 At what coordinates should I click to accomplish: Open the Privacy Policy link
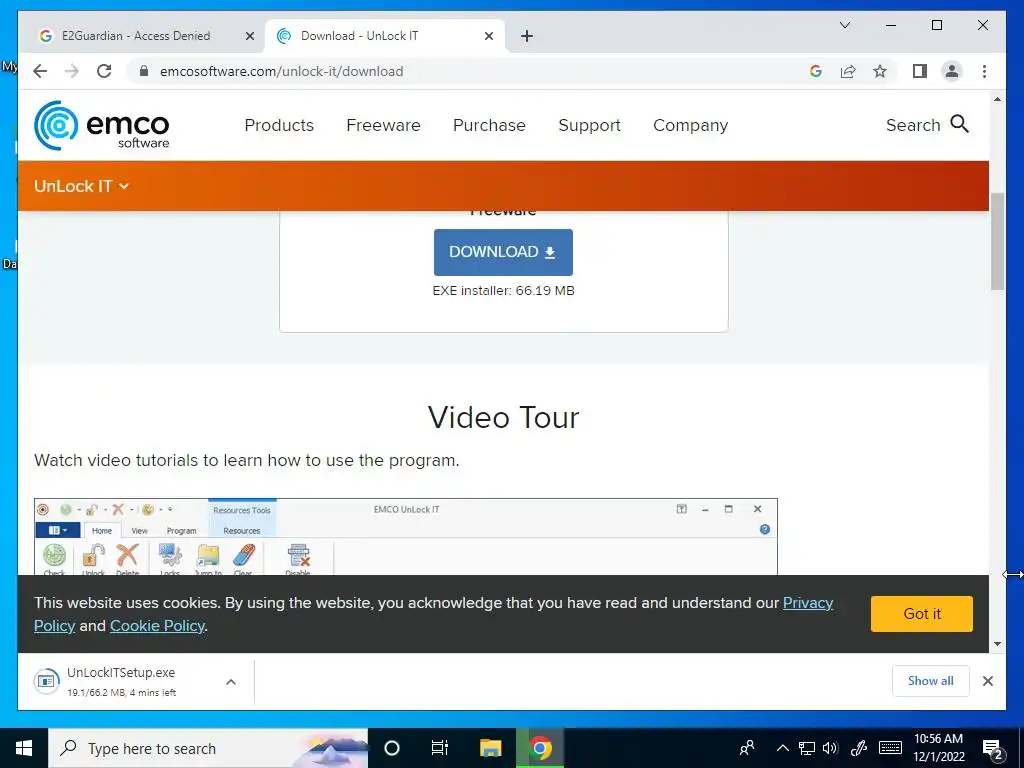click(808, 603)
